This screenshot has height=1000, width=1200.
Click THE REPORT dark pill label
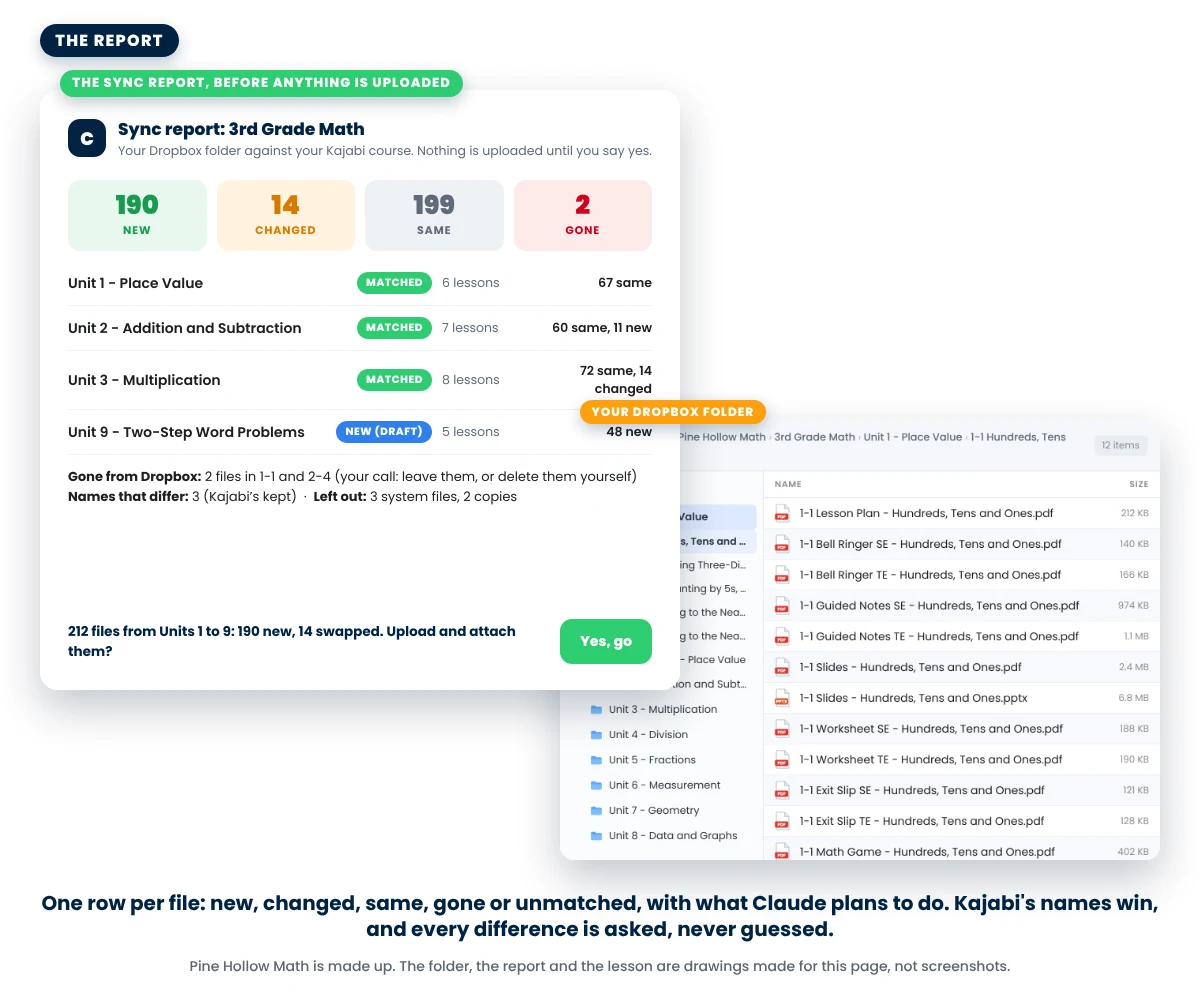109,41
